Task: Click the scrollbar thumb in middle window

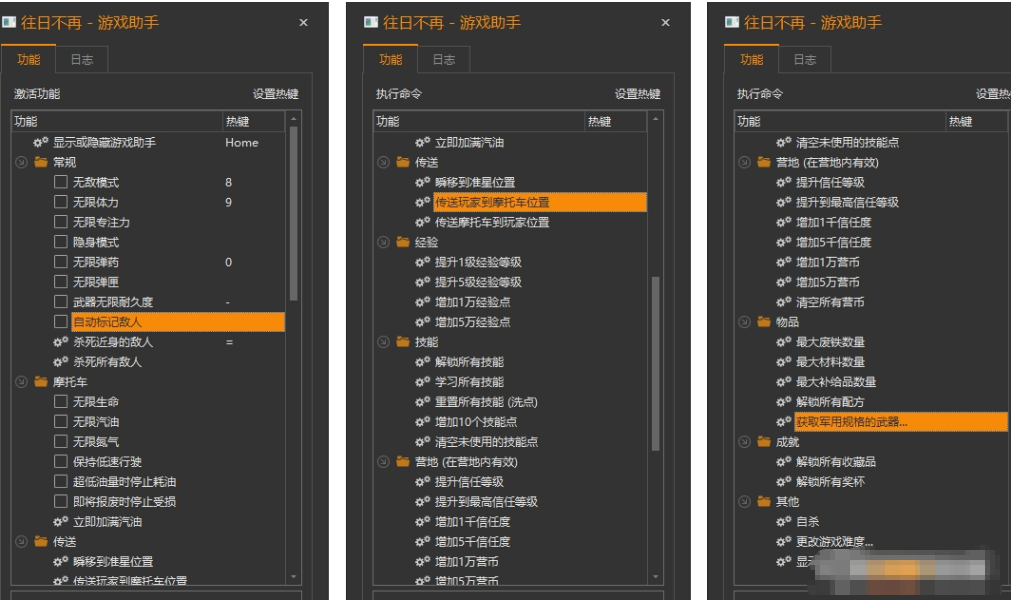Action: 656,360
